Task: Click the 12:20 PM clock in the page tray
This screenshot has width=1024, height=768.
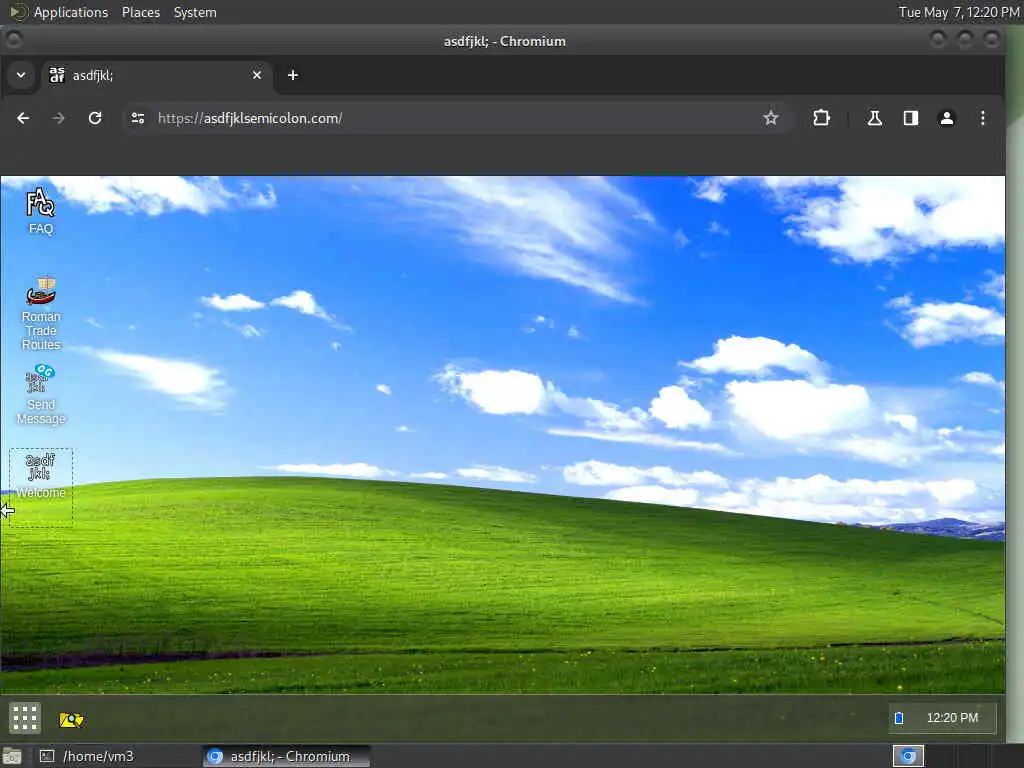Action: [952, 718]
